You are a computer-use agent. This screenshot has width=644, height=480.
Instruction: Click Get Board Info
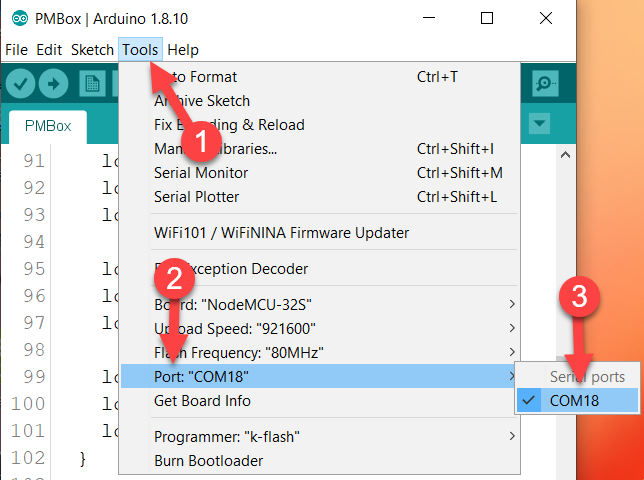click(x=320, y=400)
